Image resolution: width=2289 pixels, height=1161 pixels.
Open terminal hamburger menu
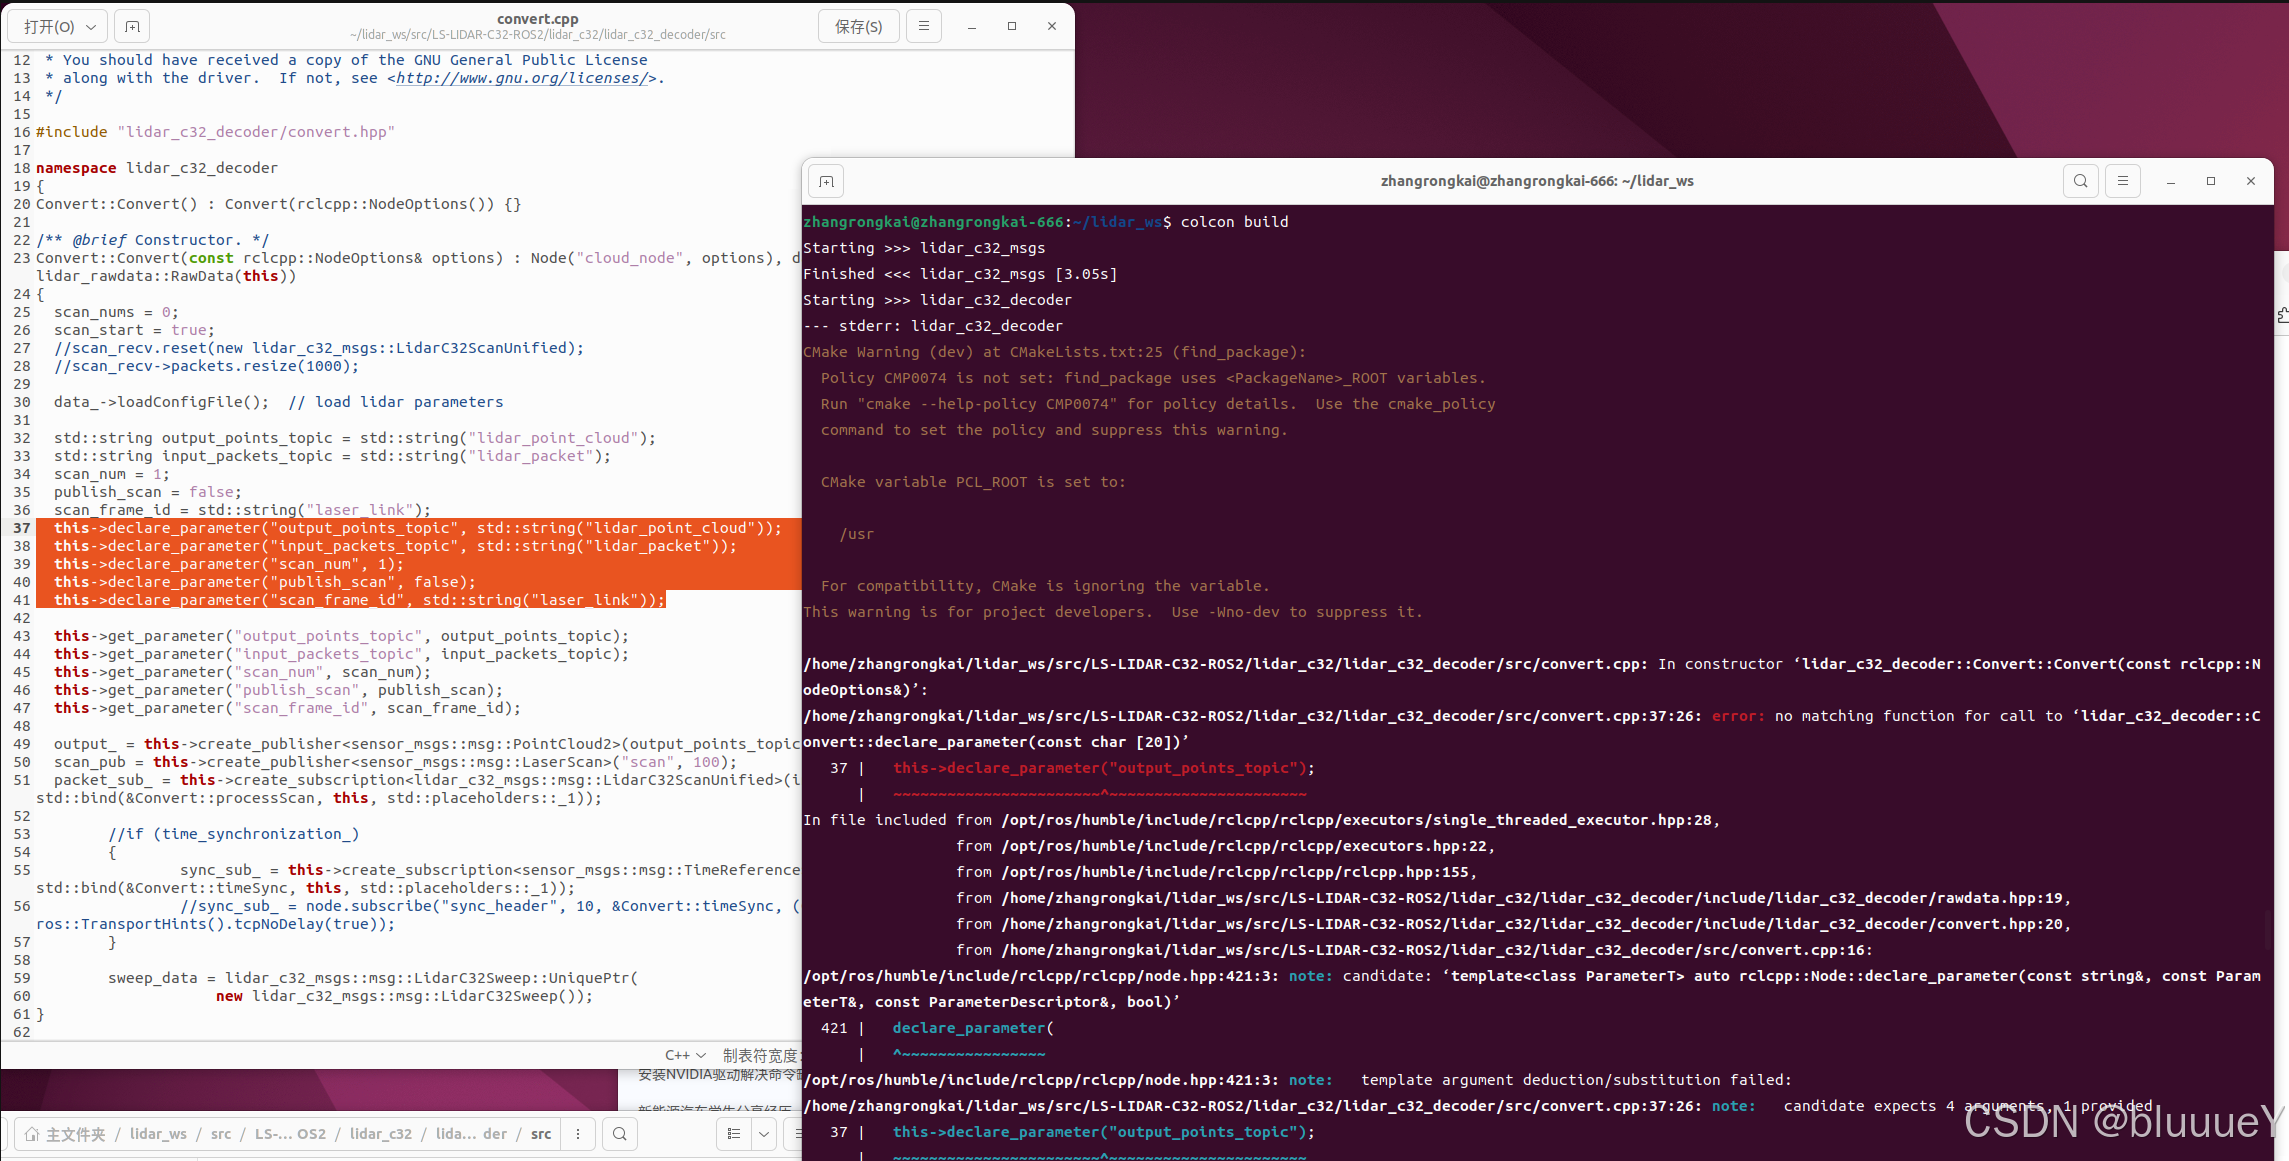click(x=2122, y=181)
